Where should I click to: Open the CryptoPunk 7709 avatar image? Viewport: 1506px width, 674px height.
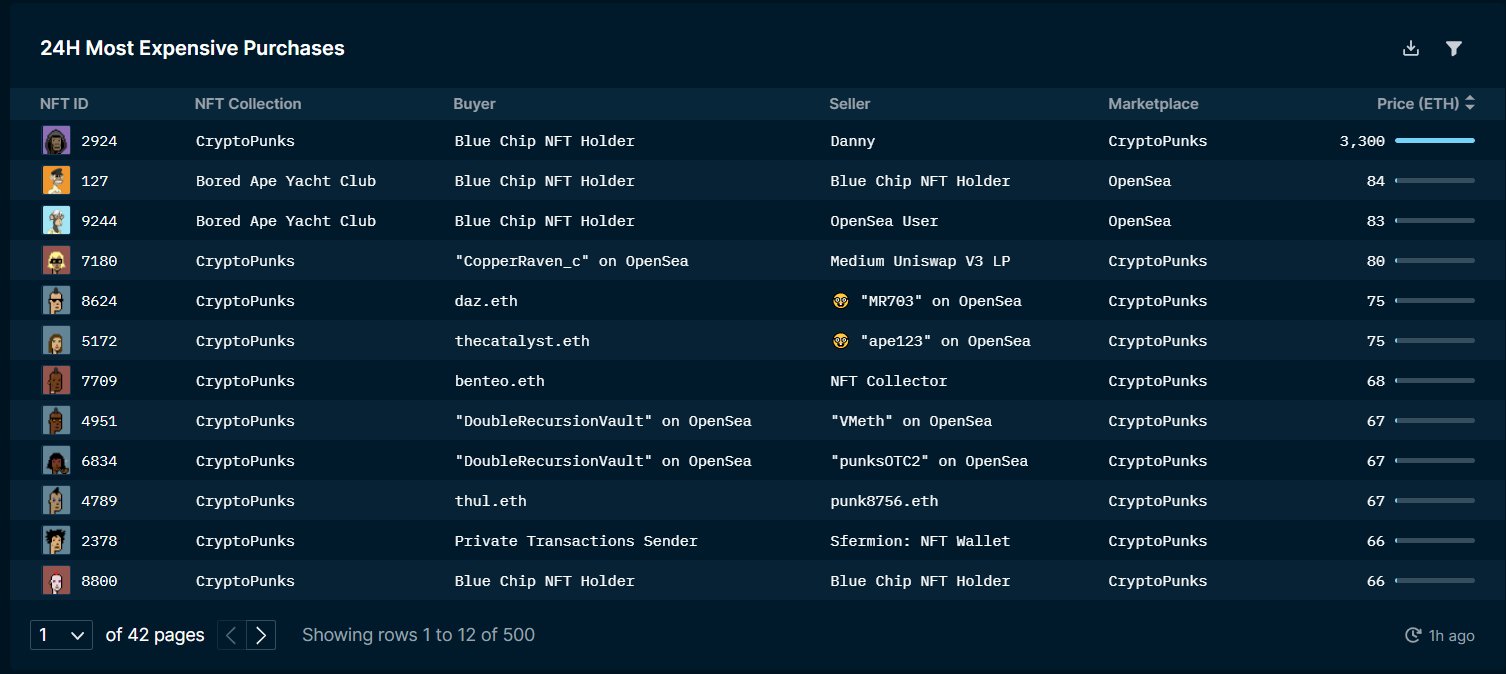(x=56, y=381)
